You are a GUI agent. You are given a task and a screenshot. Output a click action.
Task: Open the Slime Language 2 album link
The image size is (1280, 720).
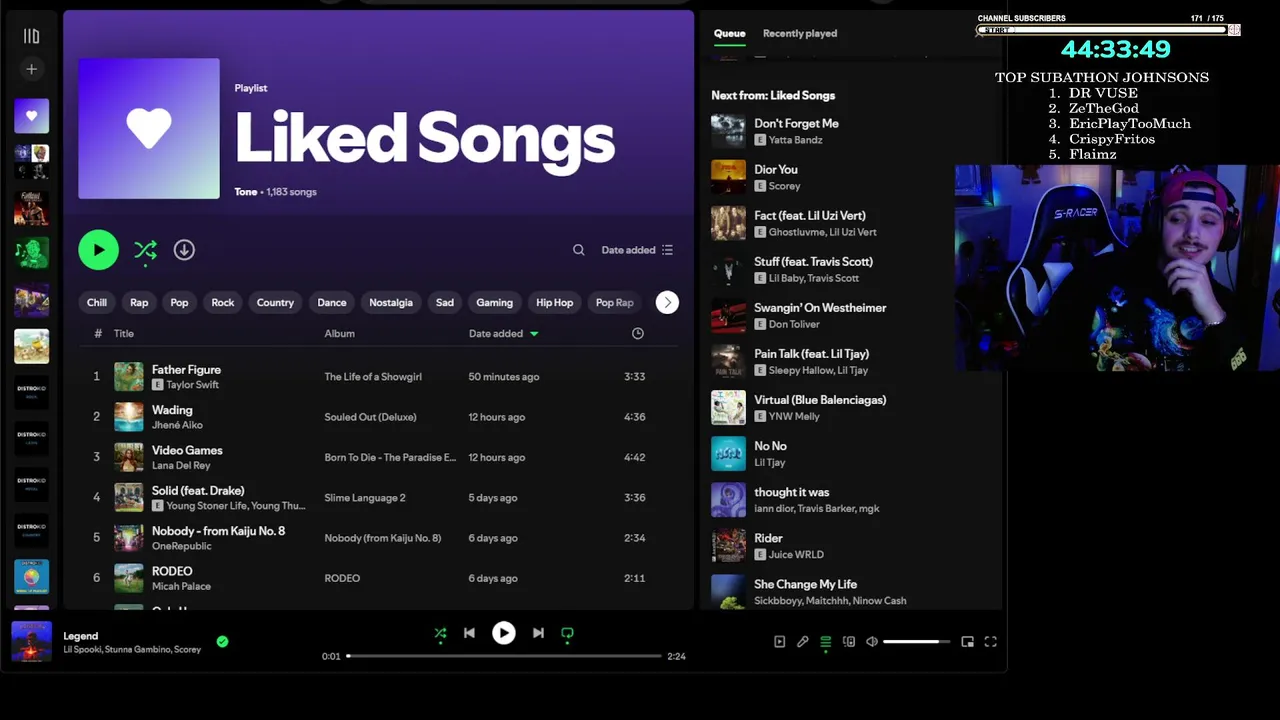click(x=365, y=498)
